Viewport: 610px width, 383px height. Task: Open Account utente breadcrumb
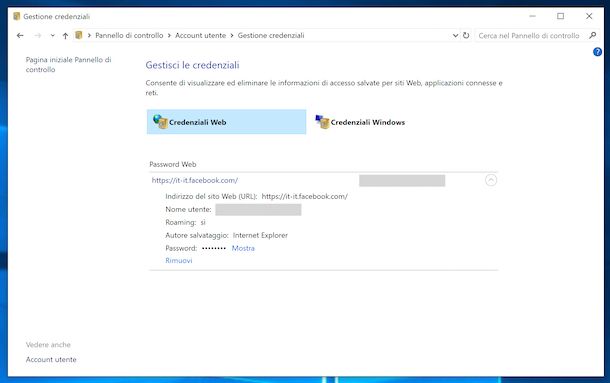pos(200,35)
